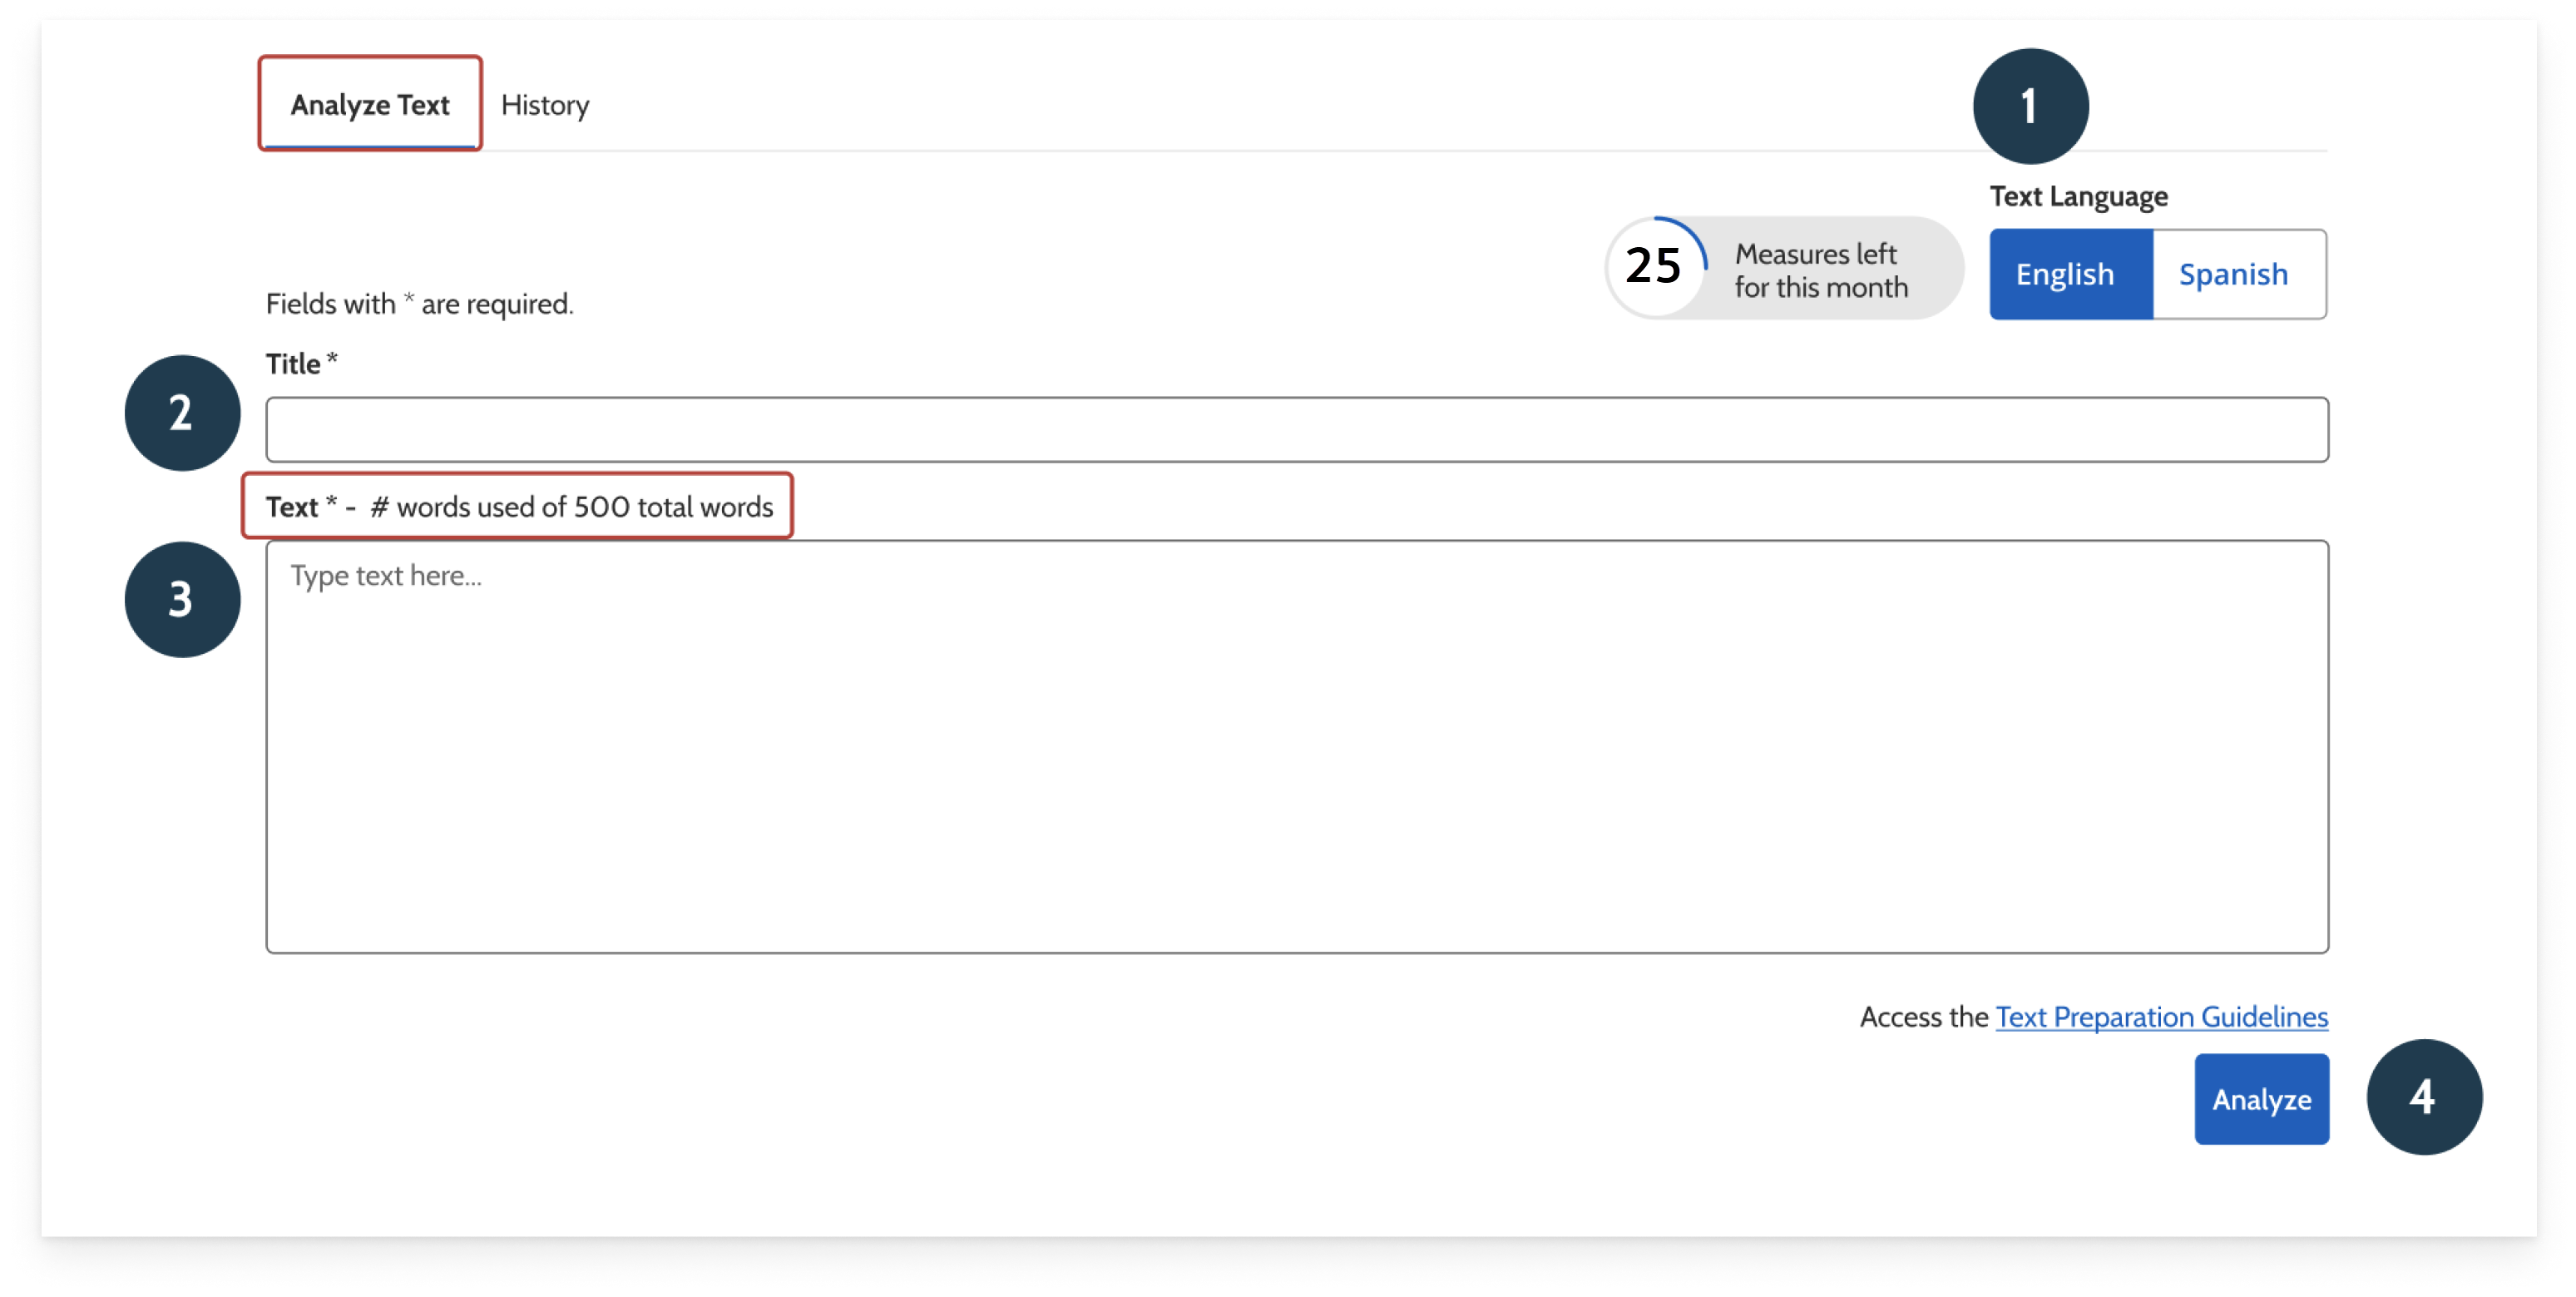Click the Title input field
Viewport: 2576px width, 1297px height.
1296,428
